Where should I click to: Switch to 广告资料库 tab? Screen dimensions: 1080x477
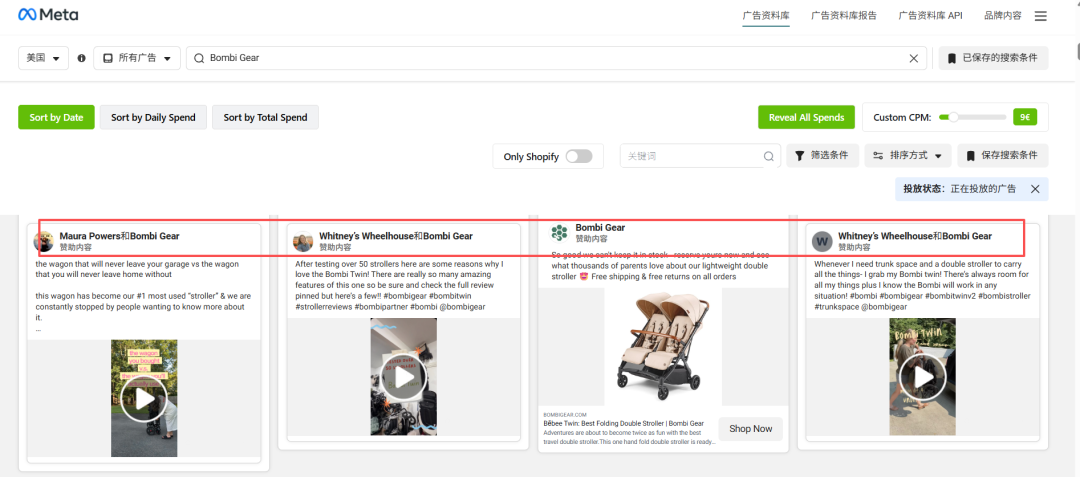tap(766, 15)
